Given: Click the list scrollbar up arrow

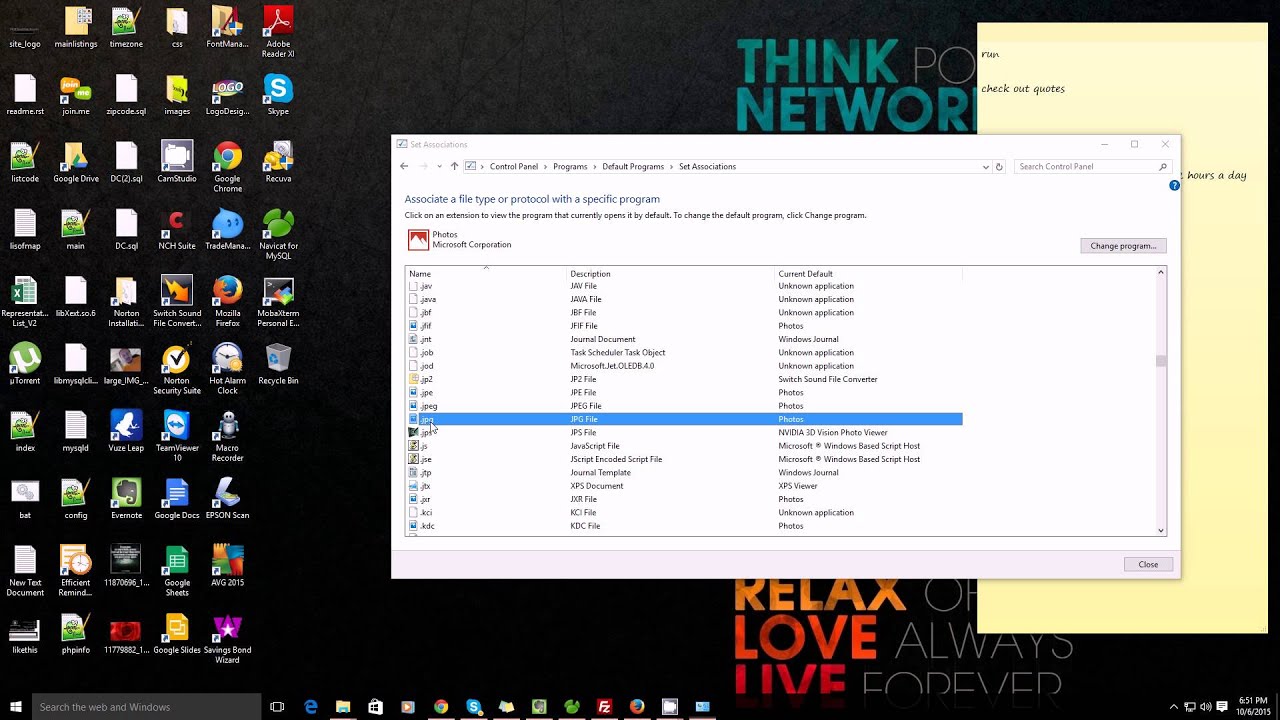Looking at the screenshot, I should tap(1161, 272).
